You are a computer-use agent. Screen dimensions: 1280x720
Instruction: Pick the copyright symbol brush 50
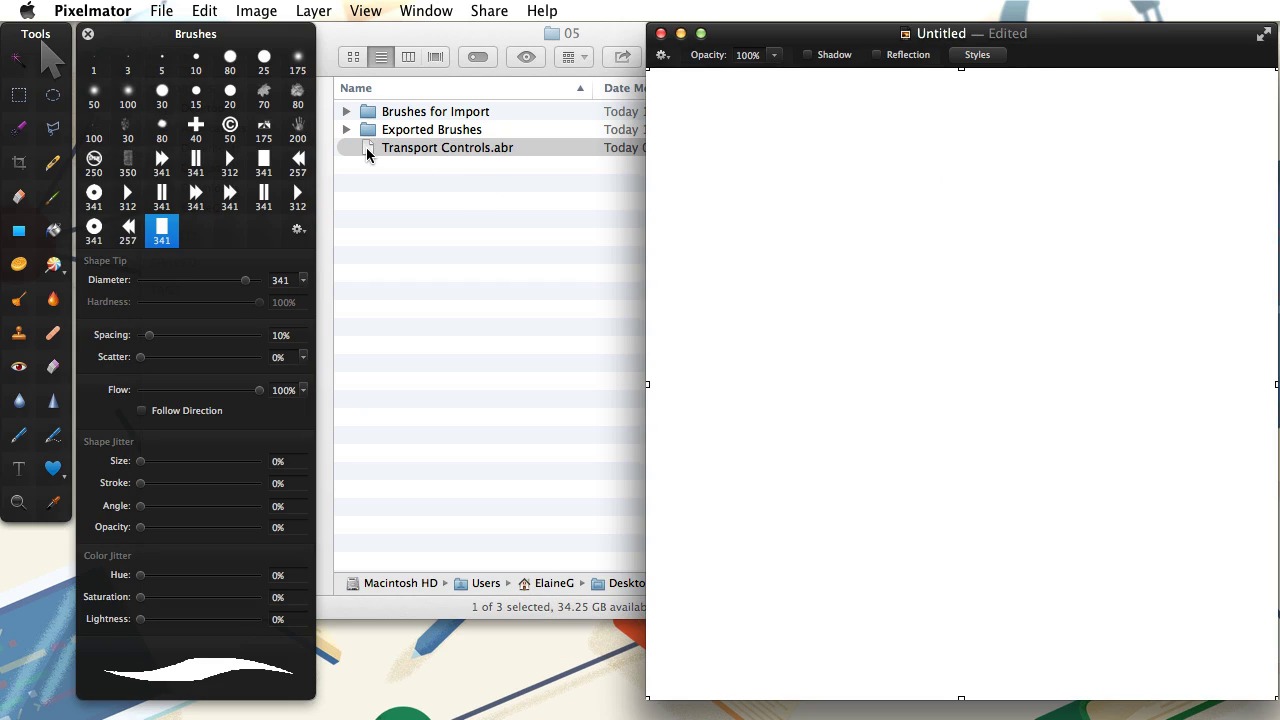[x=230, y=129]
